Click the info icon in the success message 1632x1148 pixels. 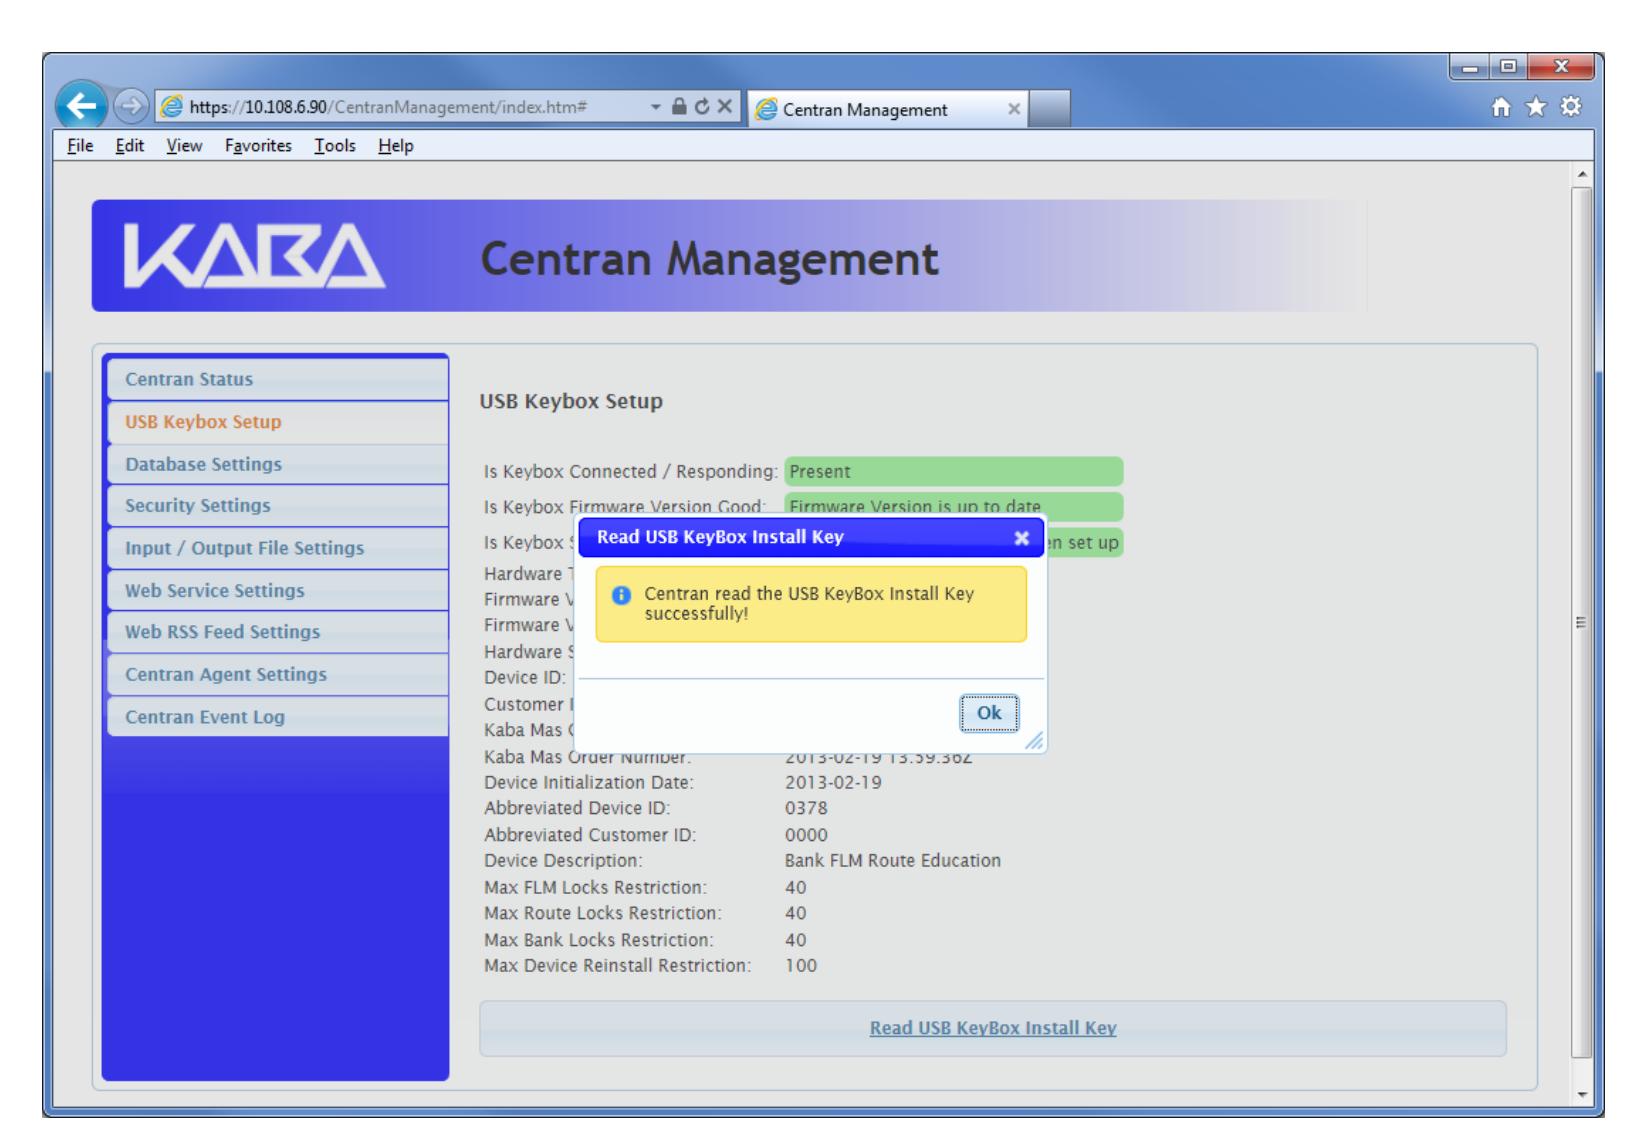[x=621, y=595]
